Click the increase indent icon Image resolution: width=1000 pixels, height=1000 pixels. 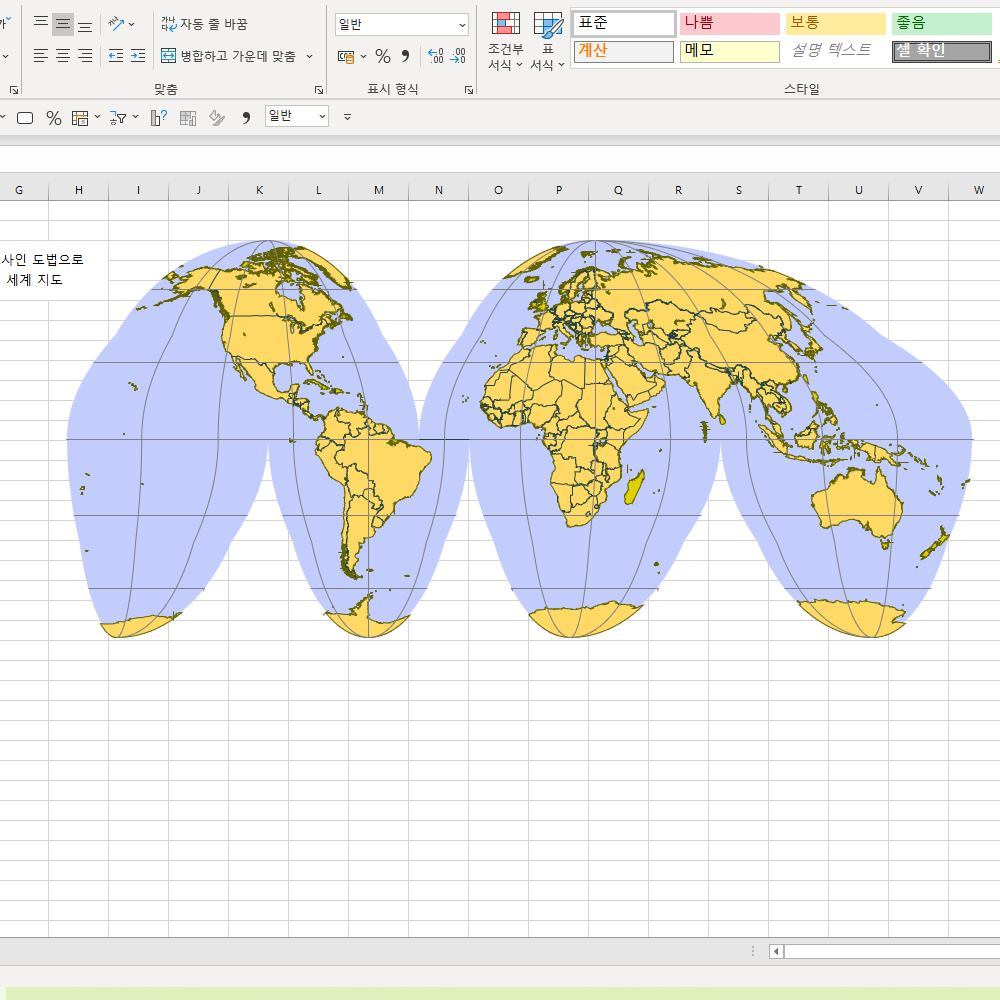[x=138, y=56]
